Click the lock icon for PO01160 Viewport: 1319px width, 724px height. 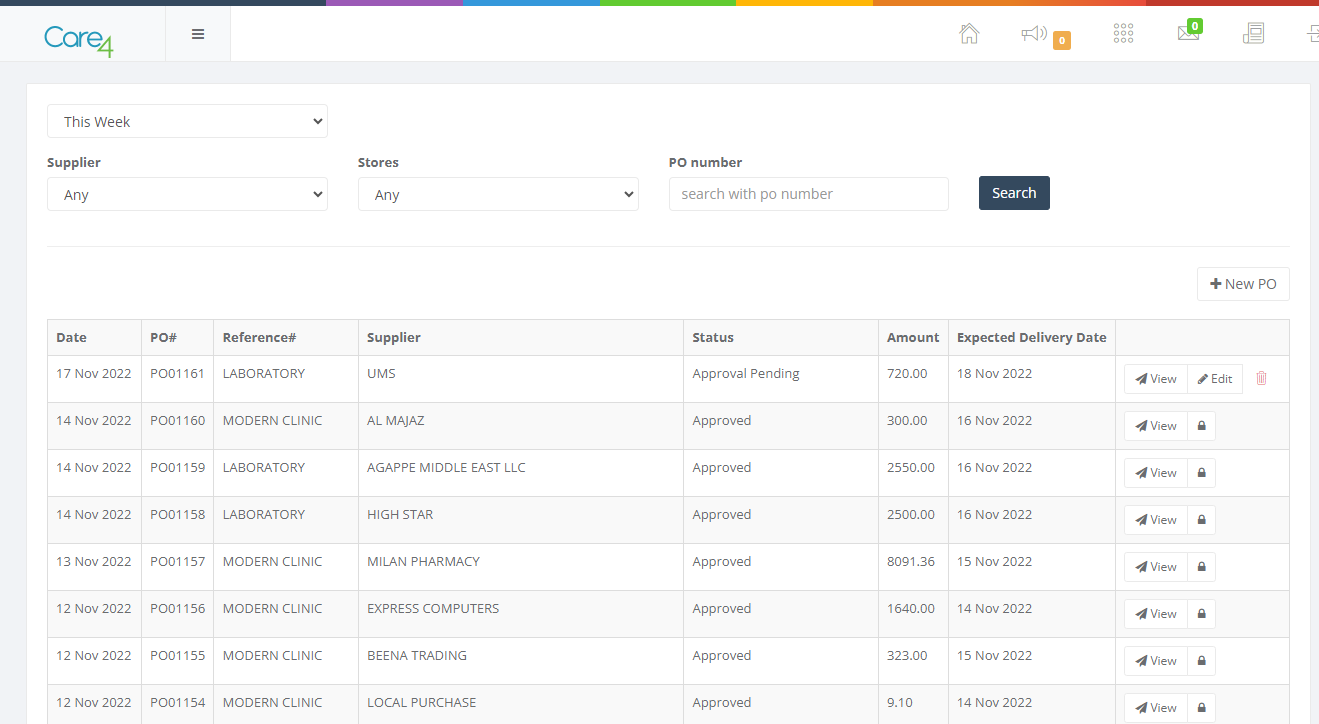pyautogui.click(x=1201, y=426)
